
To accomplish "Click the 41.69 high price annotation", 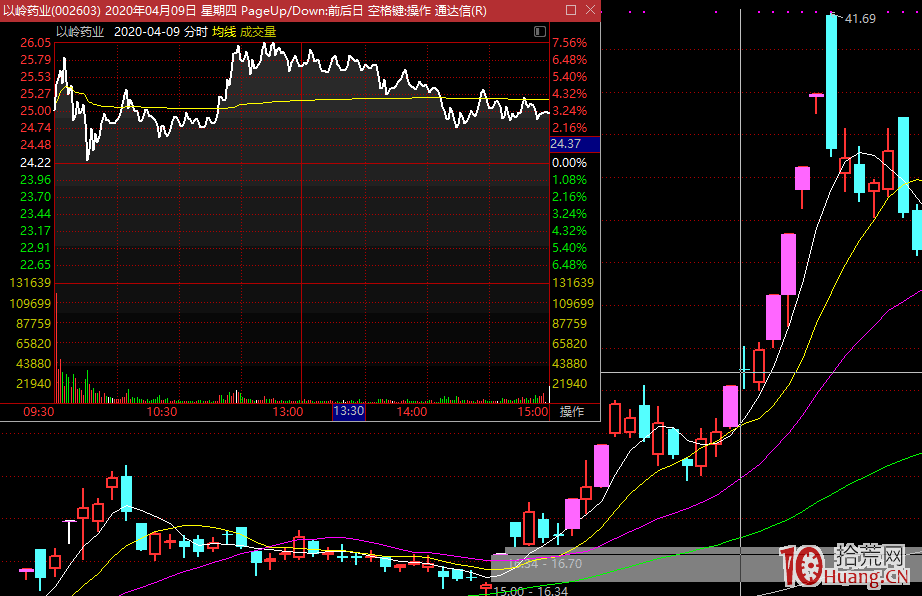I will (860, 19).
